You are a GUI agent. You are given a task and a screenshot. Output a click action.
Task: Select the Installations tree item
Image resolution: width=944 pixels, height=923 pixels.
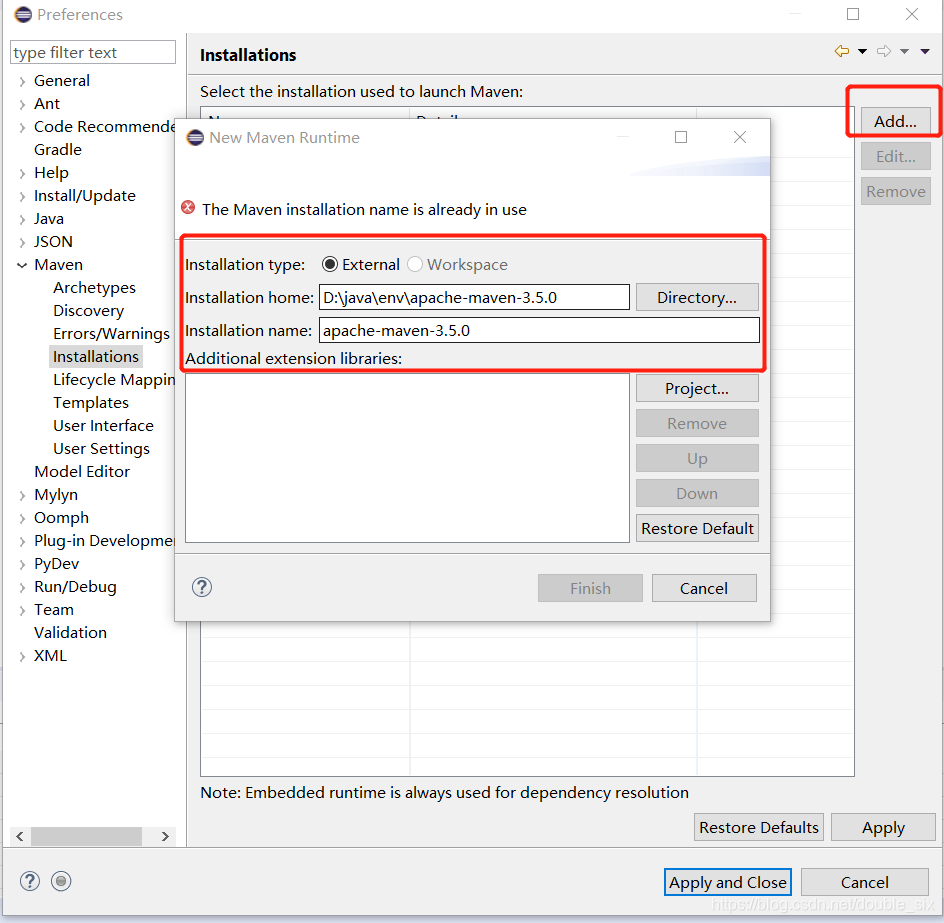coord(96,356)
